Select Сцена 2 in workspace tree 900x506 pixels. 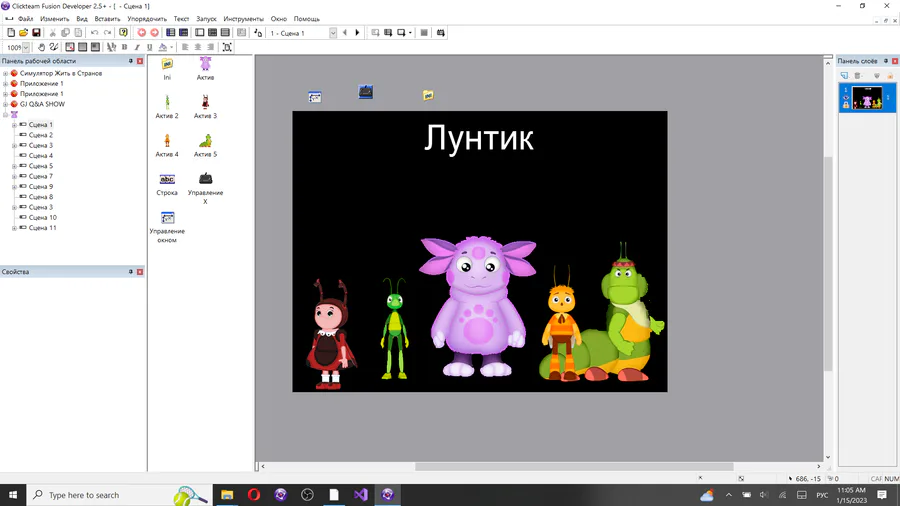click(x=41, y=135)
